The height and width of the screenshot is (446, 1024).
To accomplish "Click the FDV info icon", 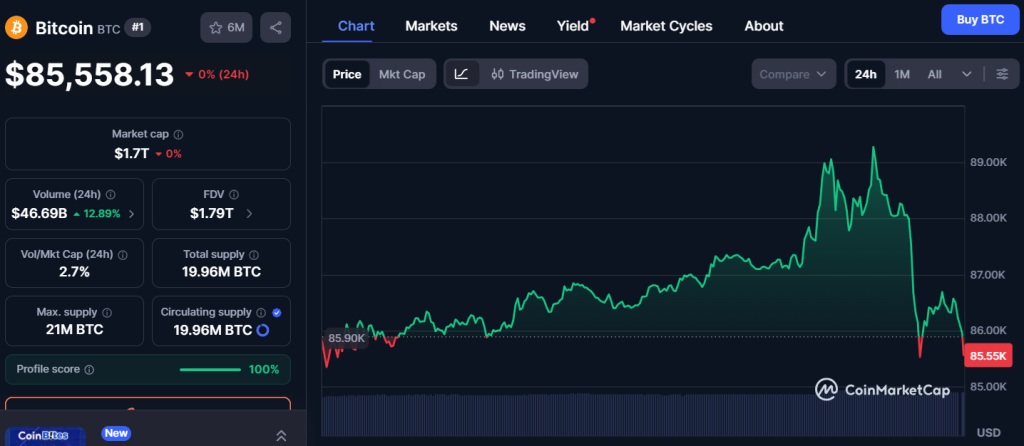I will (234, 195).
